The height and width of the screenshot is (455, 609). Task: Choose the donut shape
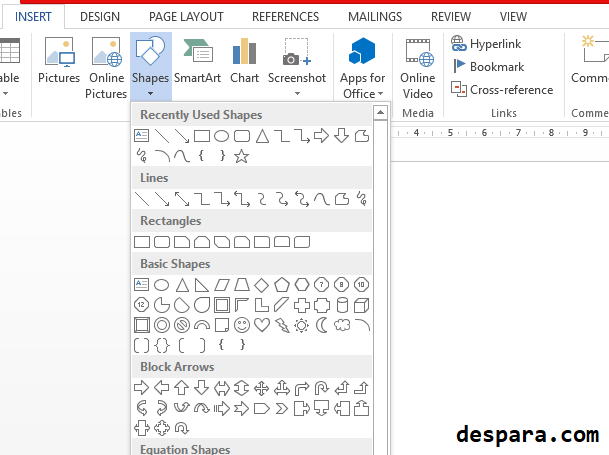click(162, 325)
